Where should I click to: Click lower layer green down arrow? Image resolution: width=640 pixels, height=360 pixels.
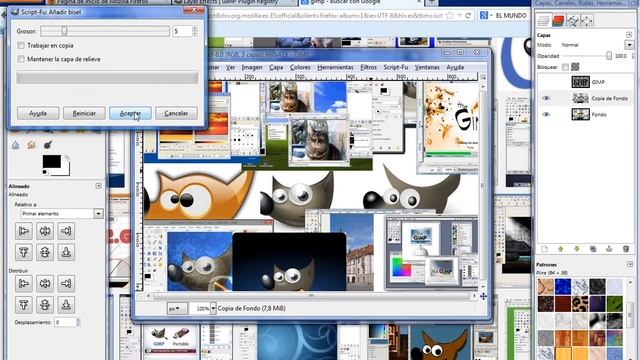(577, 249)
